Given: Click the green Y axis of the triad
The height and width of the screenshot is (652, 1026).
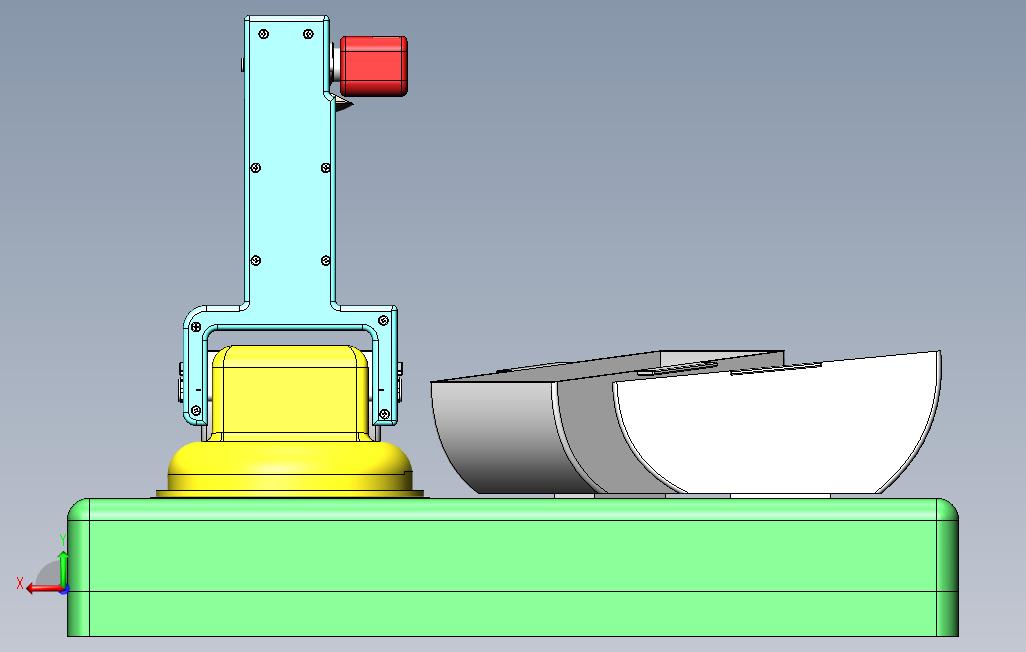Looking at the screenshot, I should 63,570.
